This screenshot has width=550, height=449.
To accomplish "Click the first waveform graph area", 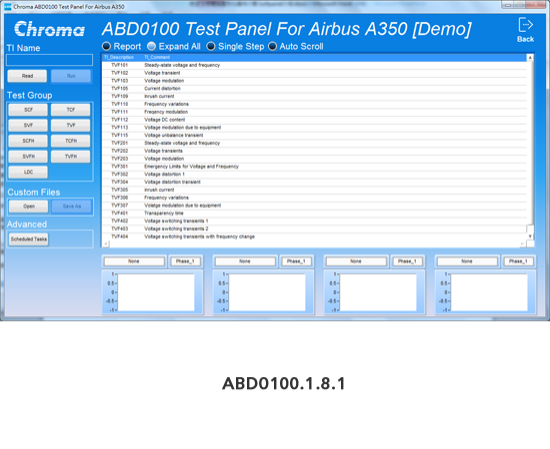I will (x=156, y=293).
